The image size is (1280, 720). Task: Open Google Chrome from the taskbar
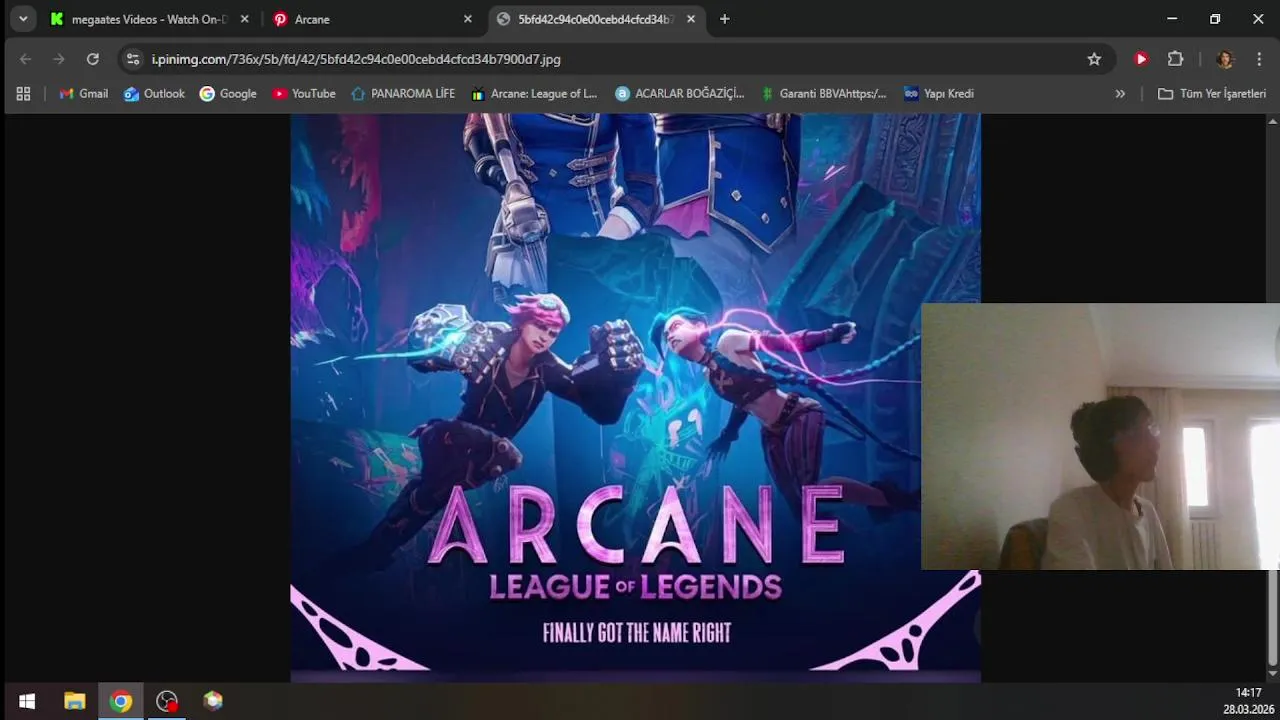(x=121, y=701)
